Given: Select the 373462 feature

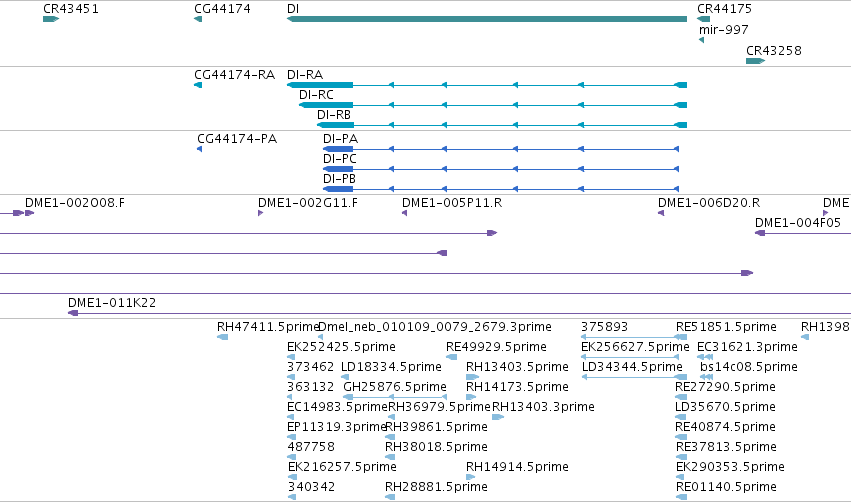Looking at the screenshot, I should (x=291, y=377).
